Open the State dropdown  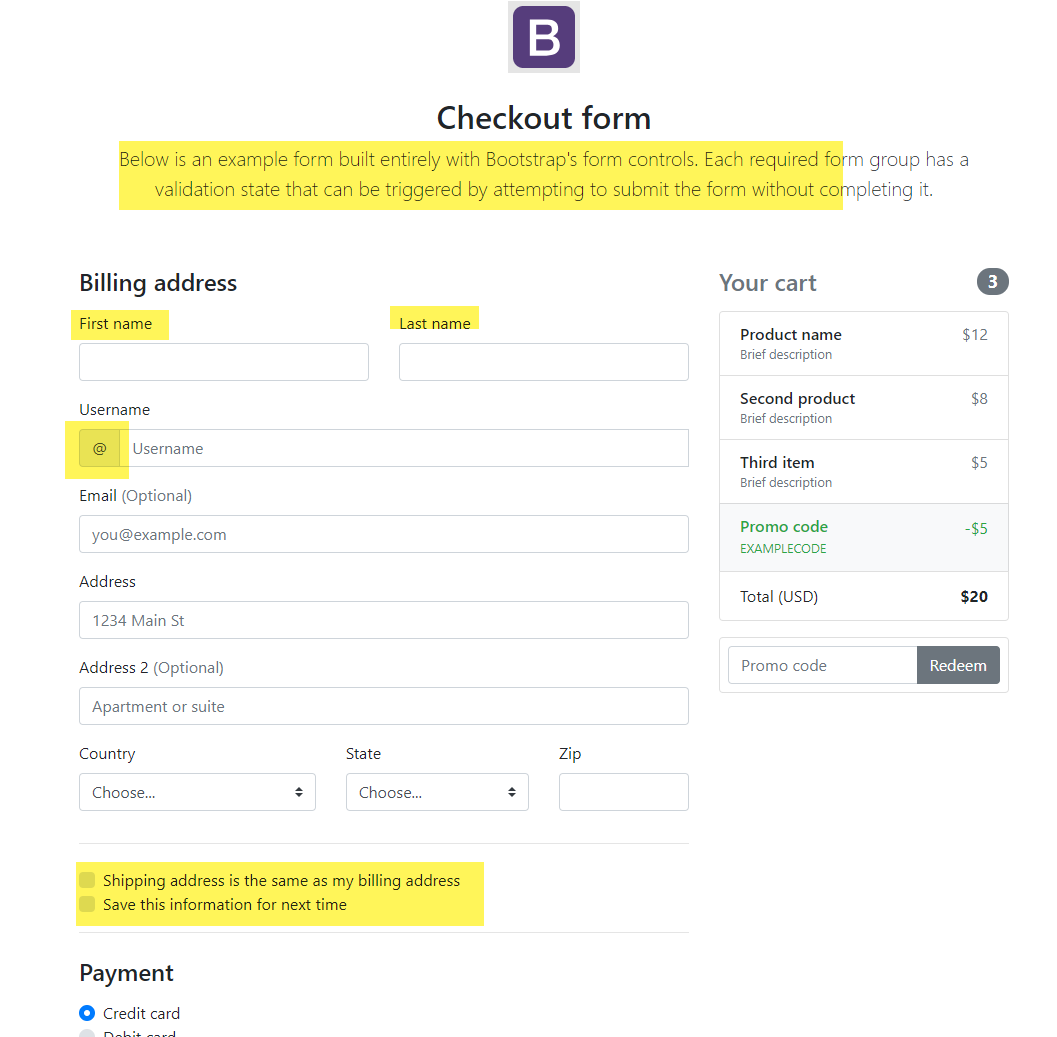437,792
